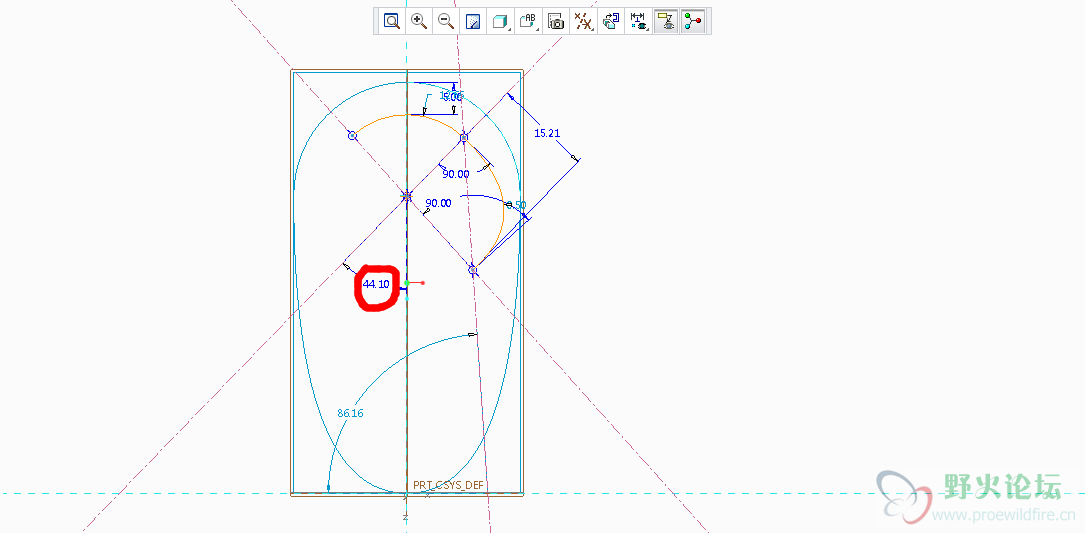Toggle the Annotation Display button

666,21
